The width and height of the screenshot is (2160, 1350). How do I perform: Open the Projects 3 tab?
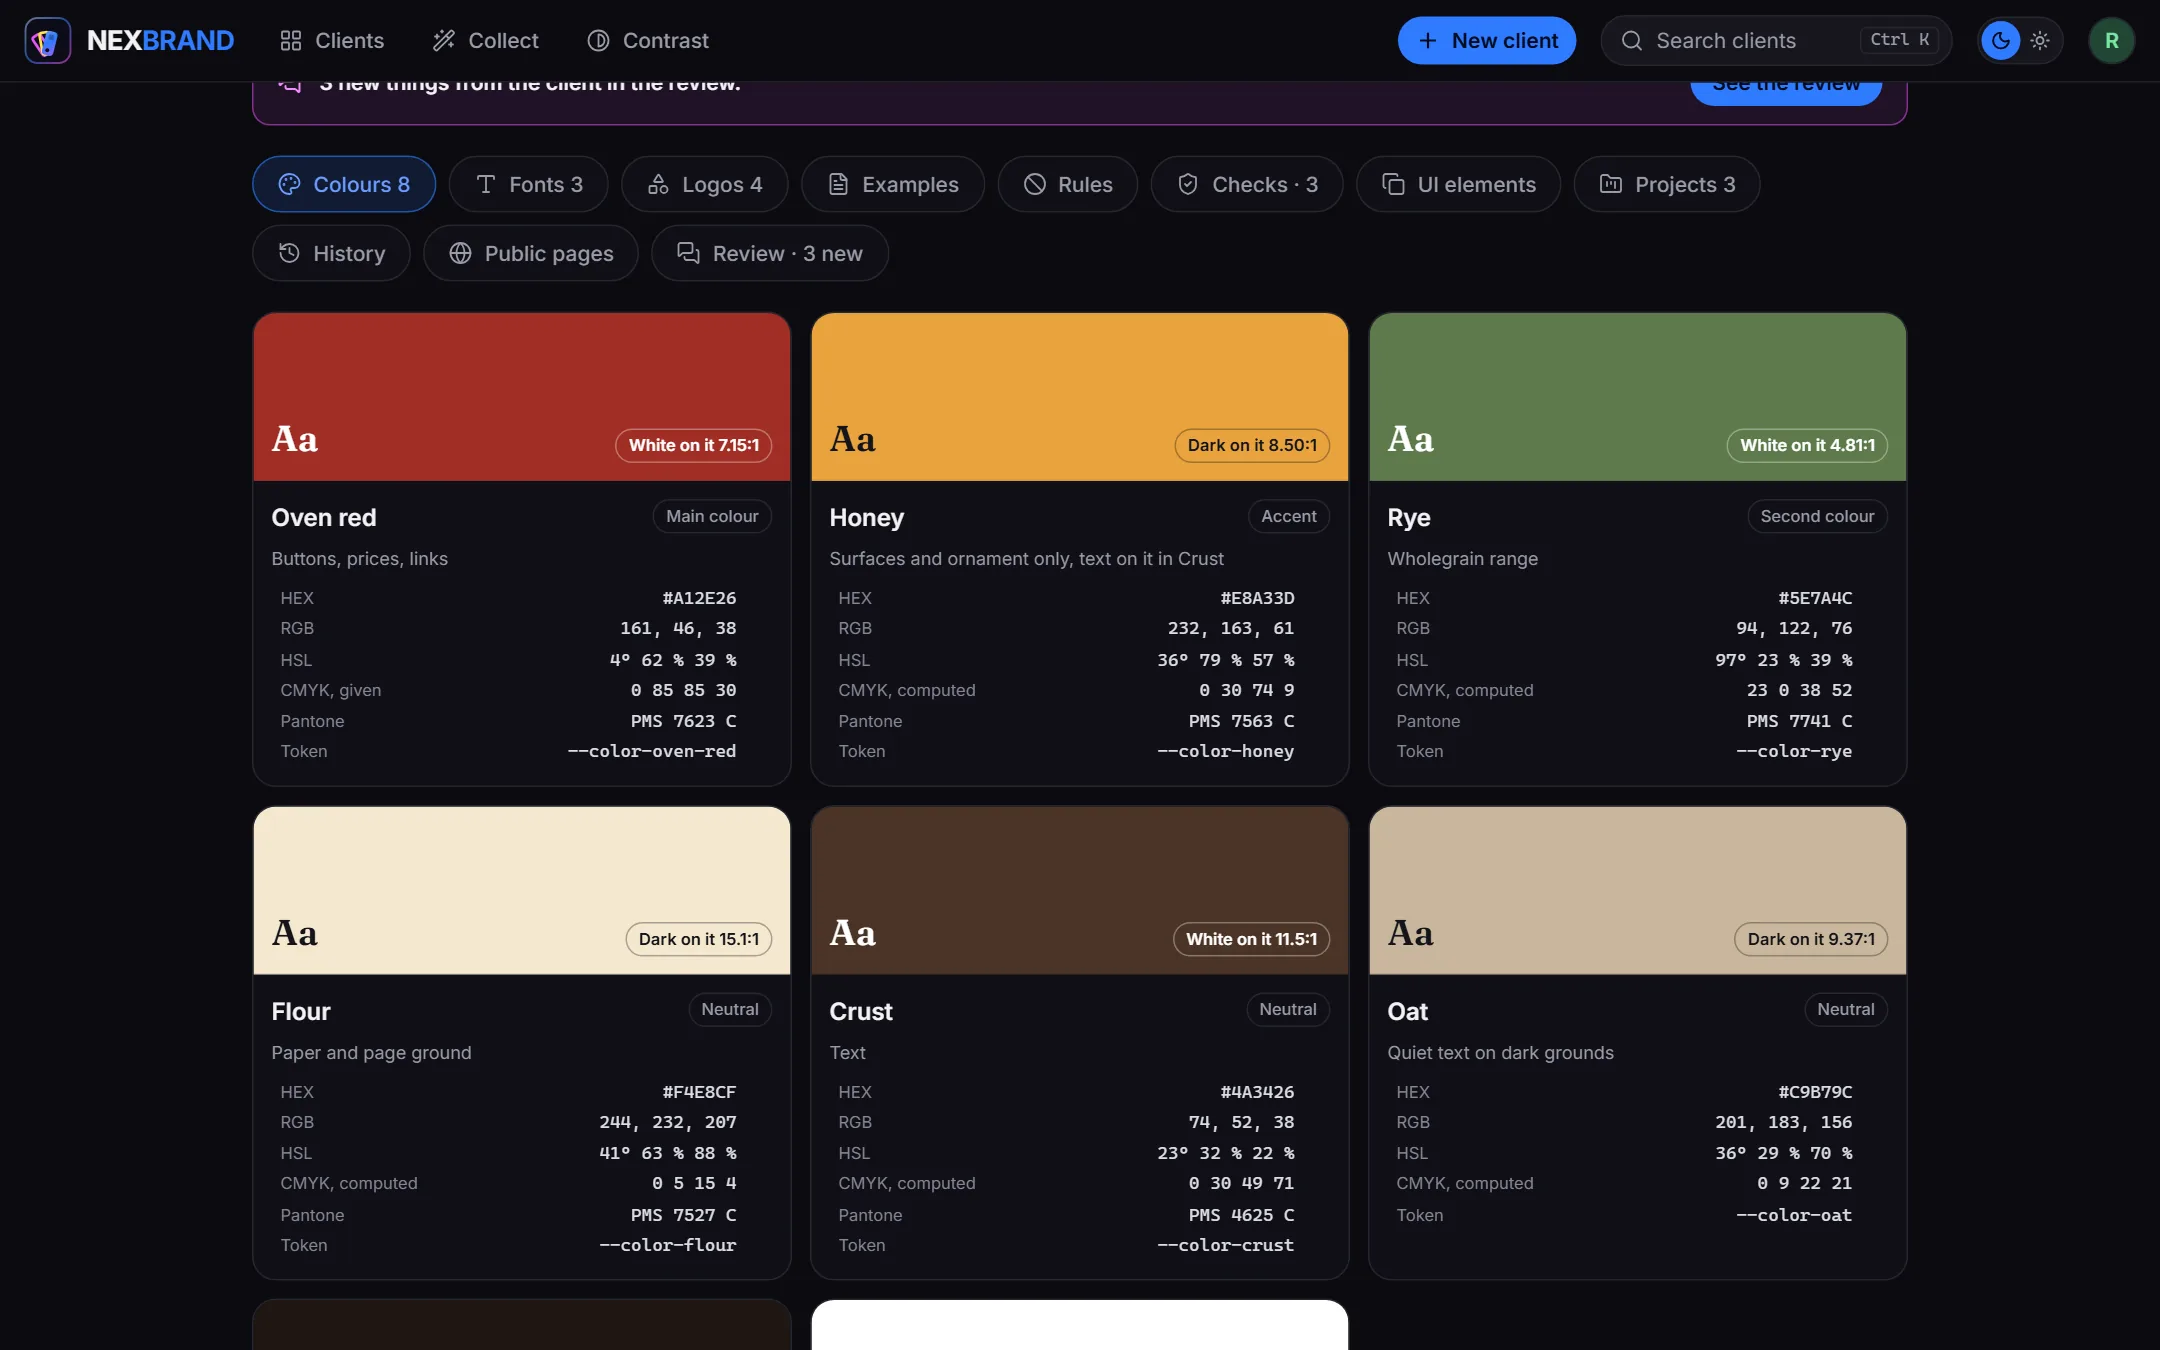[x=1667, y=184]
